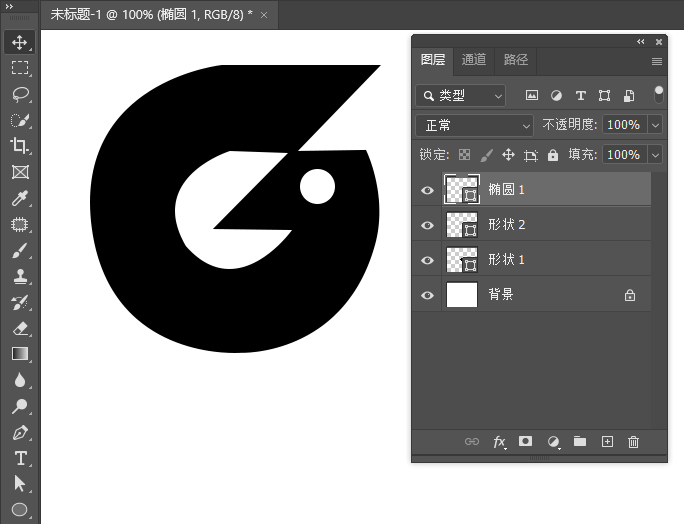Viewport: 684px width, 524px height.
Task: Select the Blur tool
Action: (x=20, y=380)
